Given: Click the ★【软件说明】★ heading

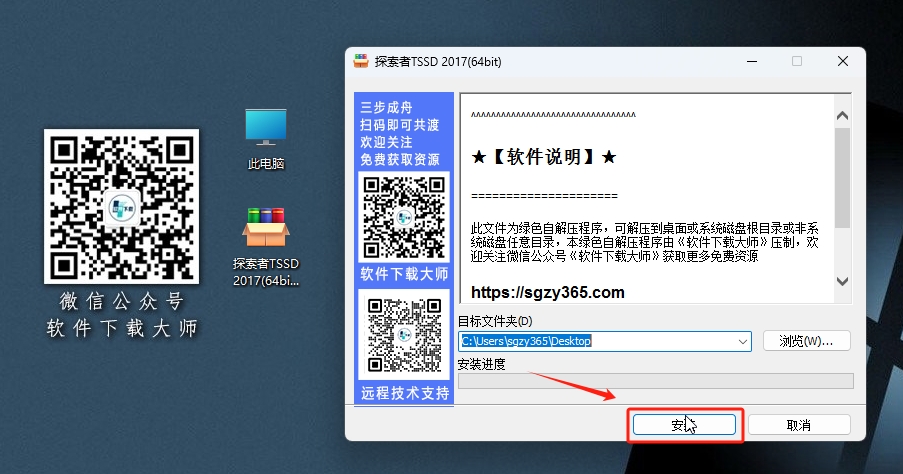Looking at the screenshot, I should pyautogui.click(x=544, y=157).
